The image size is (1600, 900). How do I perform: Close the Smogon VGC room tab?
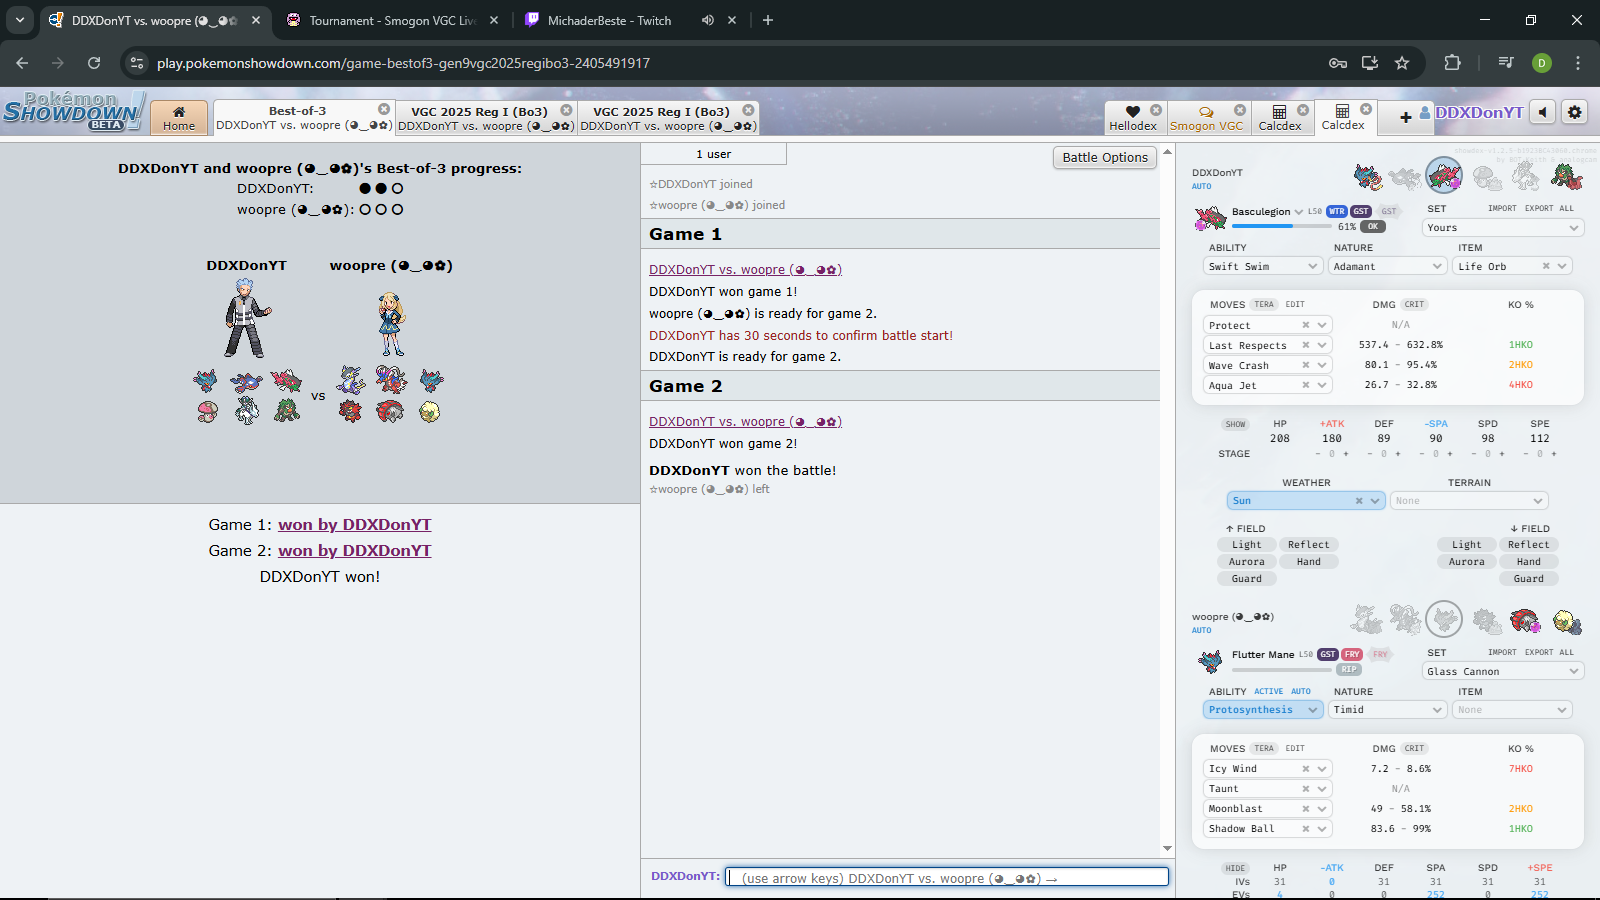(1240, 110)
